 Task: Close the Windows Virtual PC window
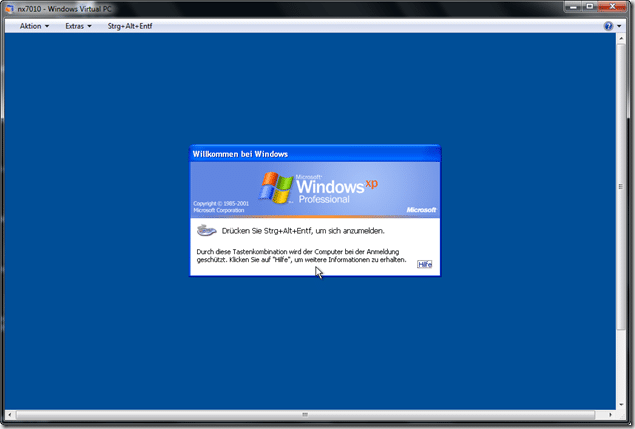(x=612, y=6)
